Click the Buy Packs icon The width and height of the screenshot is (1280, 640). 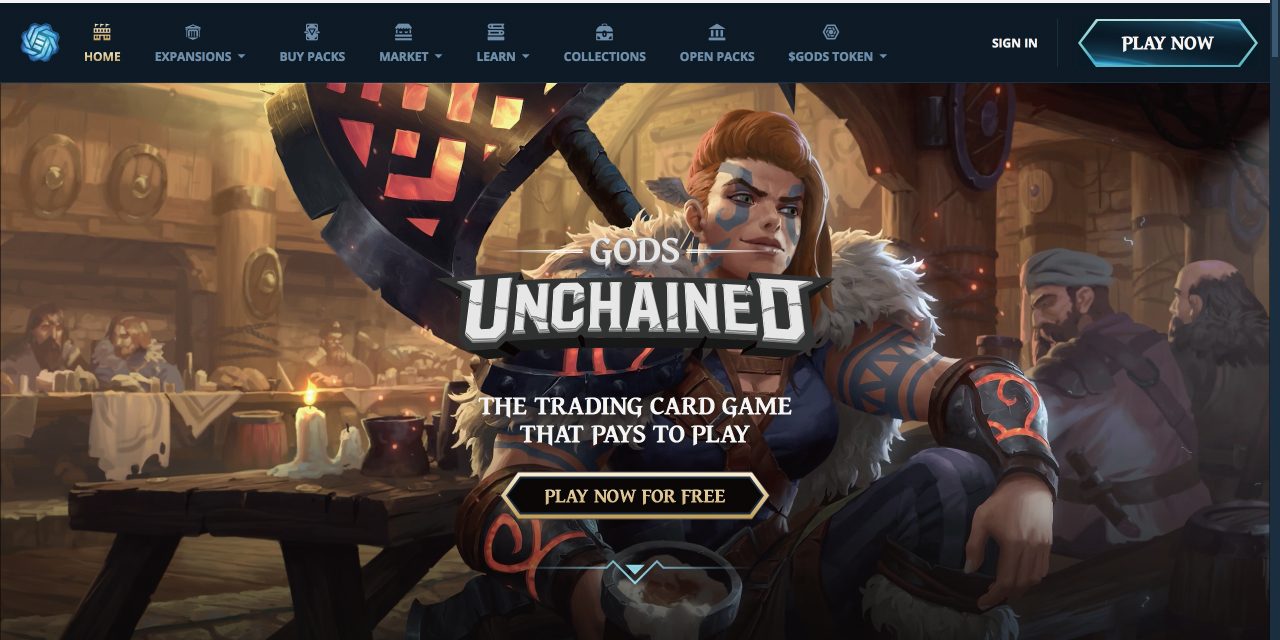coord(312,32)
